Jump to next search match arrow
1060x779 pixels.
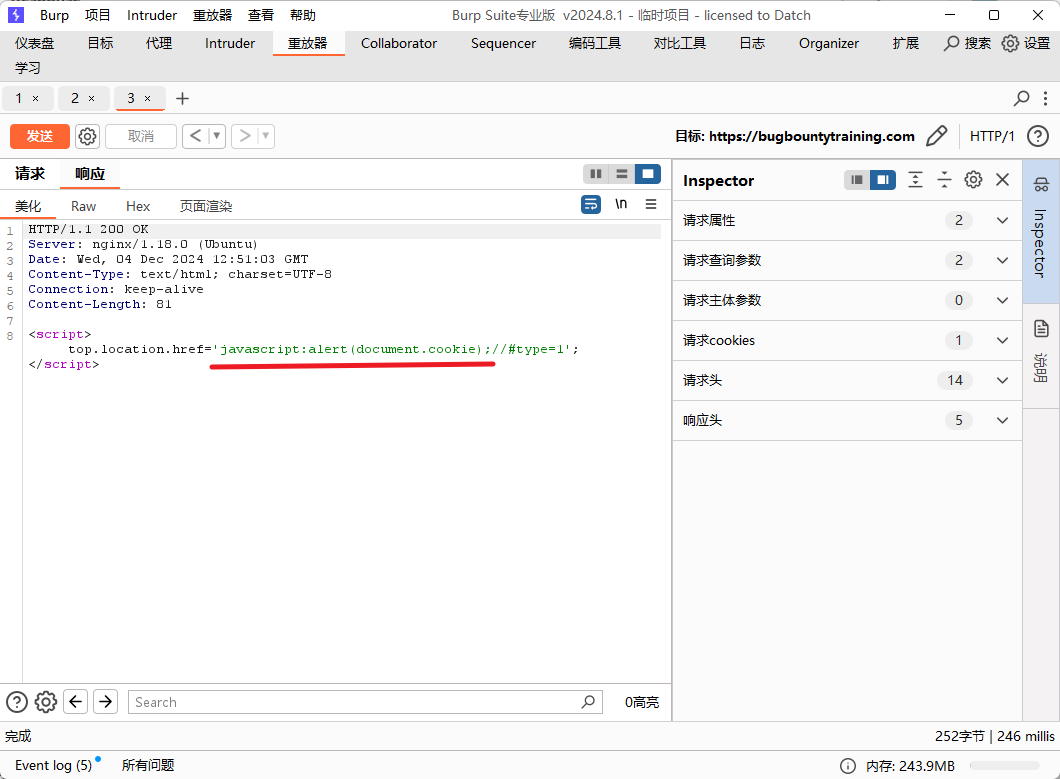tap(105, 702)
